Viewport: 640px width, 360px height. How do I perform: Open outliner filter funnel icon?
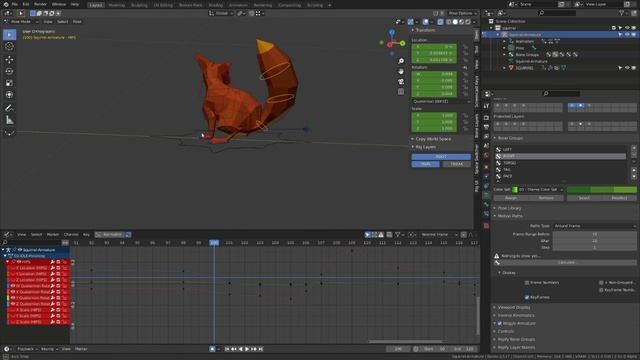click(x=622, y=13)
